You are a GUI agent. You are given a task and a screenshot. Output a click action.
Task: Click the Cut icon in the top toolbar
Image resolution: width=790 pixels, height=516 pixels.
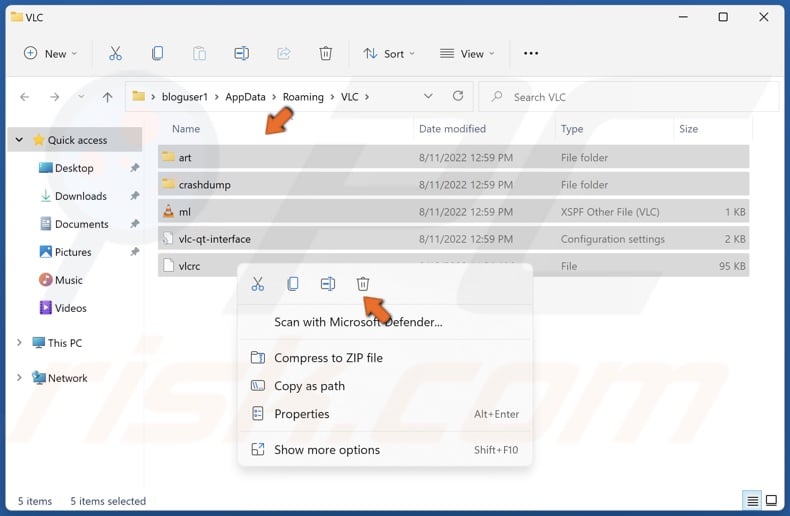[115, 53]
